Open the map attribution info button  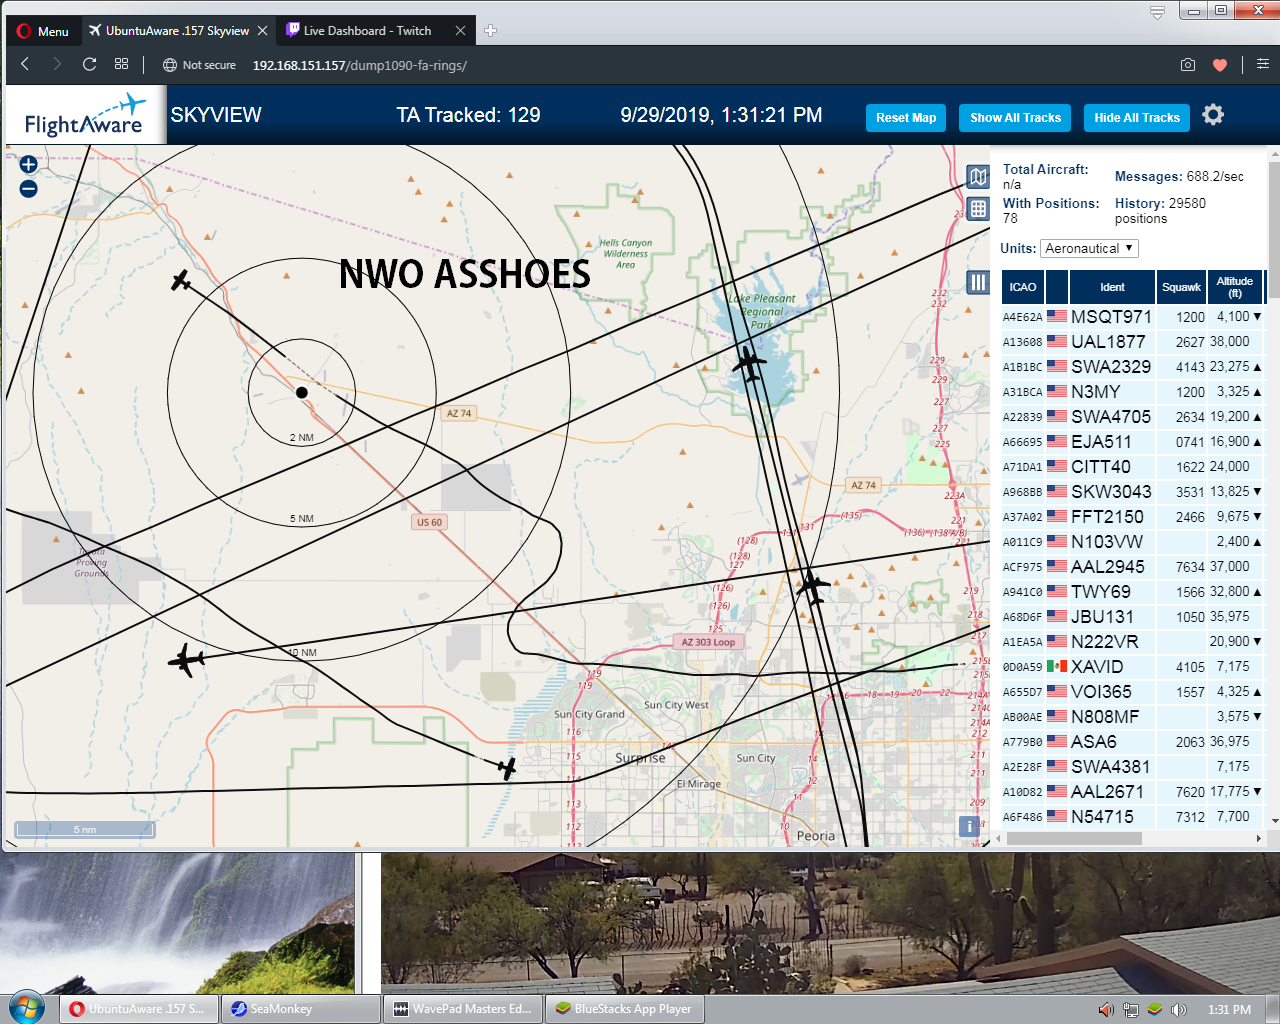pos(969,827)
